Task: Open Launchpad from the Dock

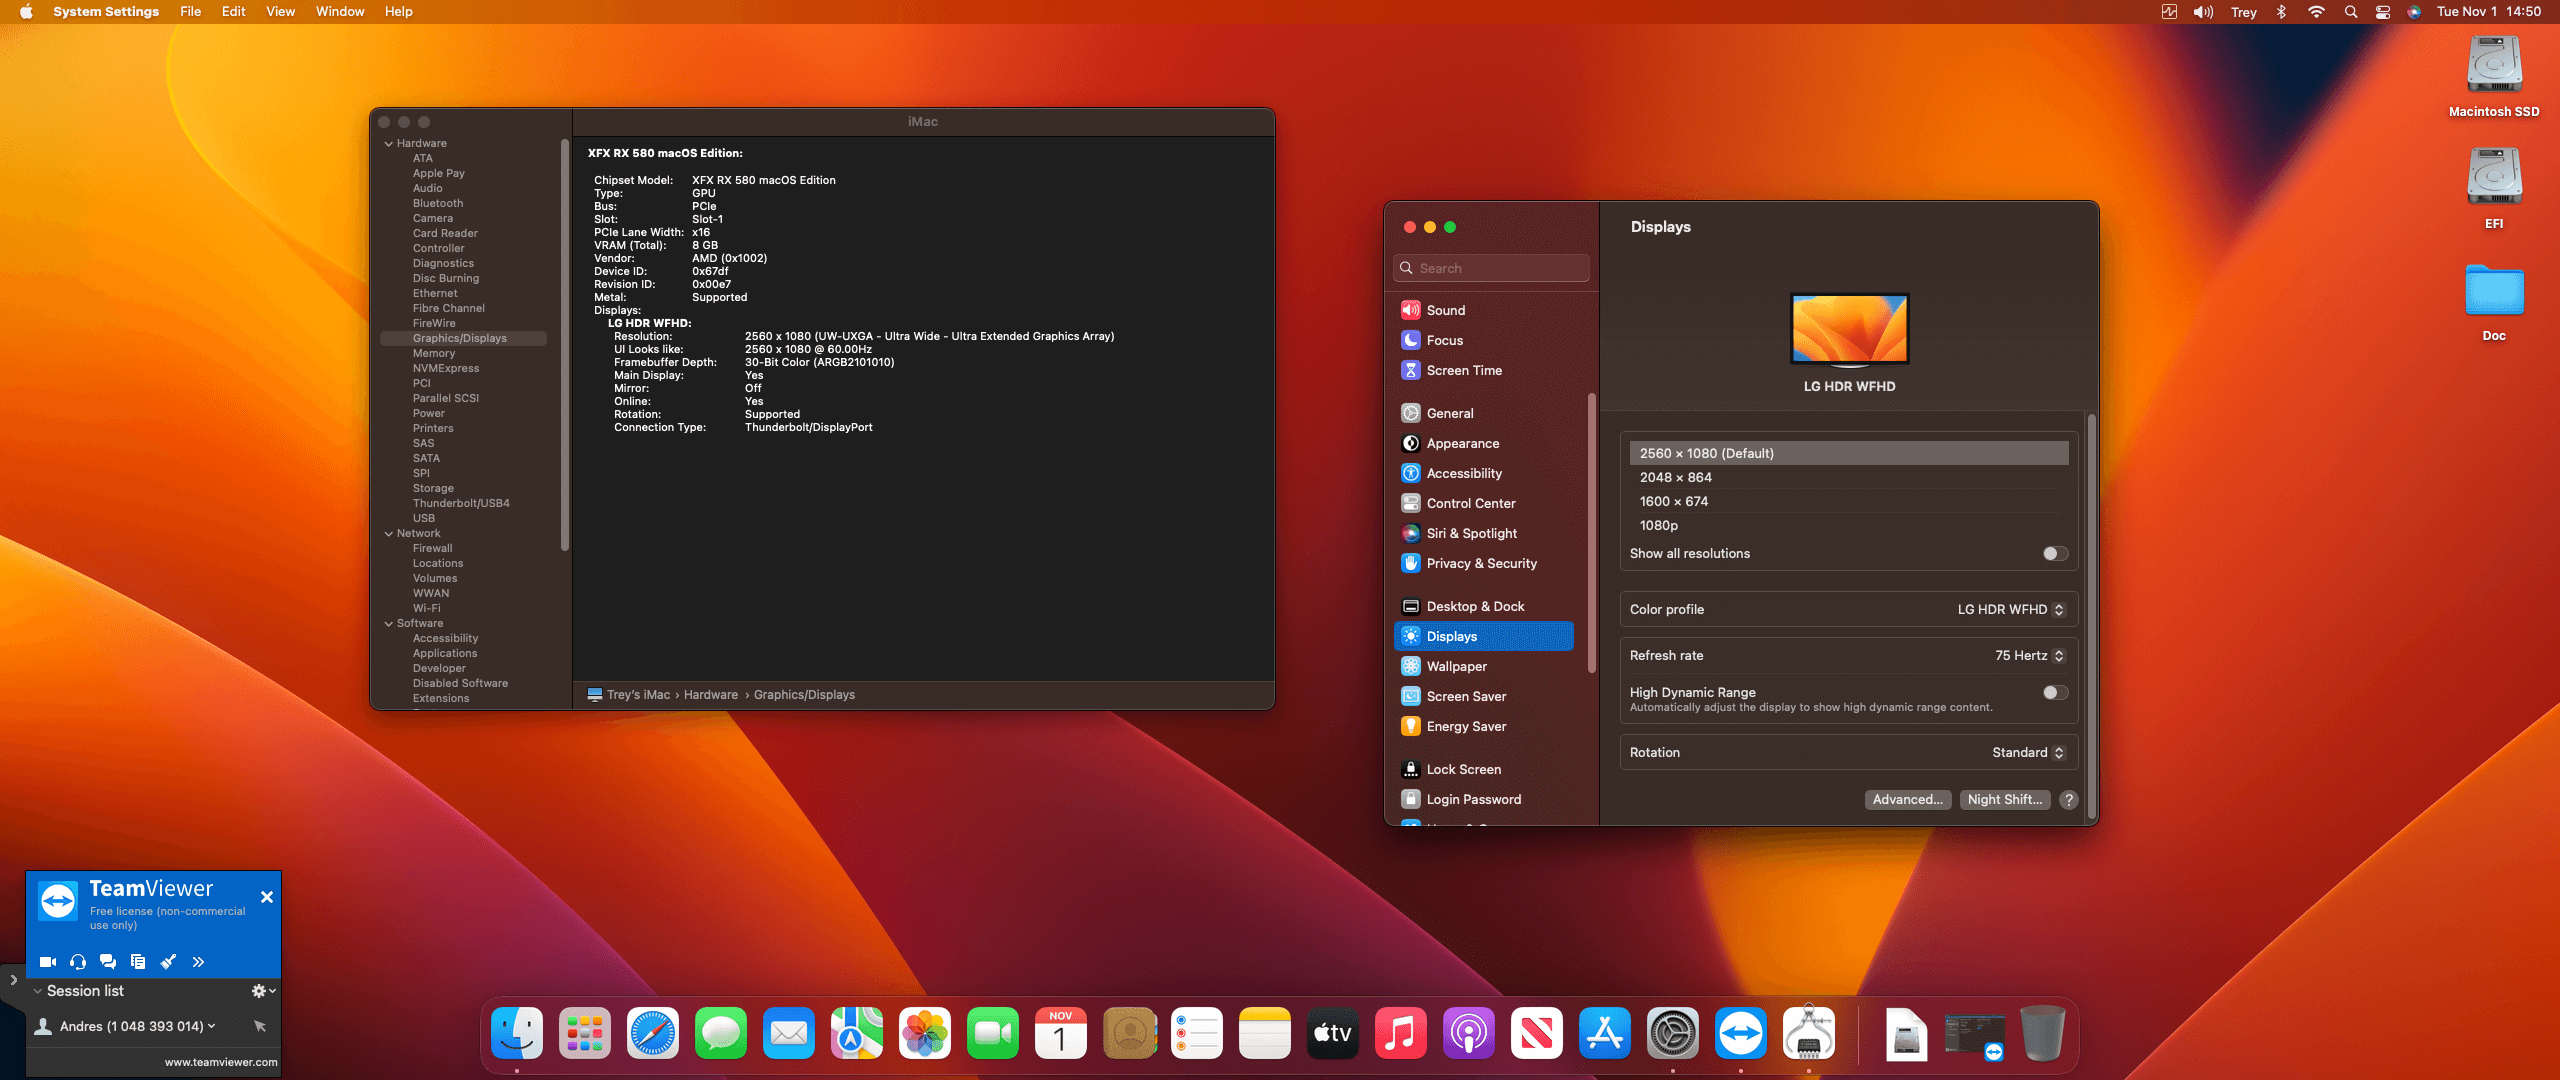Action: 585,1034
